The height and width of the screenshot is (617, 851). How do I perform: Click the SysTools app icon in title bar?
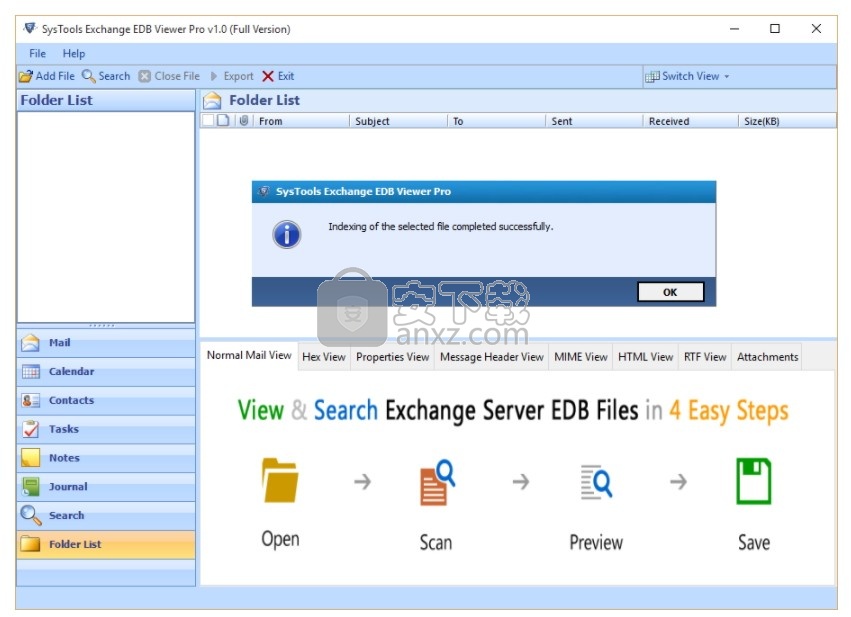pyautogui.click(x=30, y=28)
